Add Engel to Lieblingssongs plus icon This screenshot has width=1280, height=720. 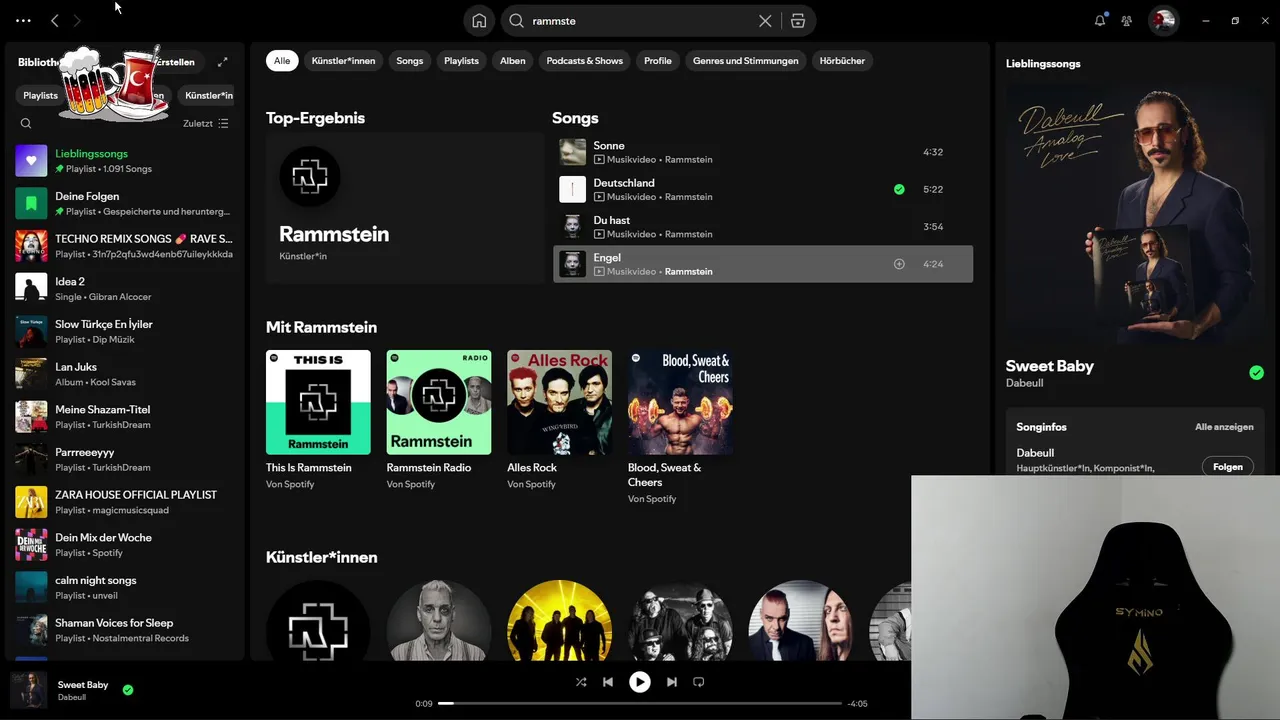[x=899, y=264]
